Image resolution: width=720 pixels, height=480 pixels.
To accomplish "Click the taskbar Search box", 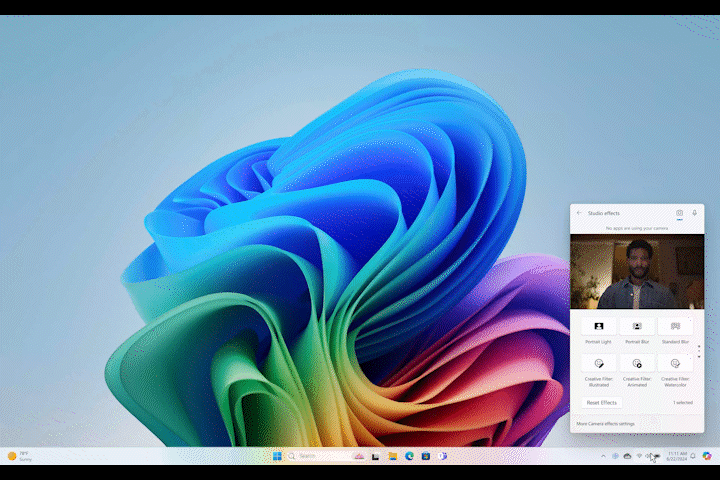I will point(315,456).
